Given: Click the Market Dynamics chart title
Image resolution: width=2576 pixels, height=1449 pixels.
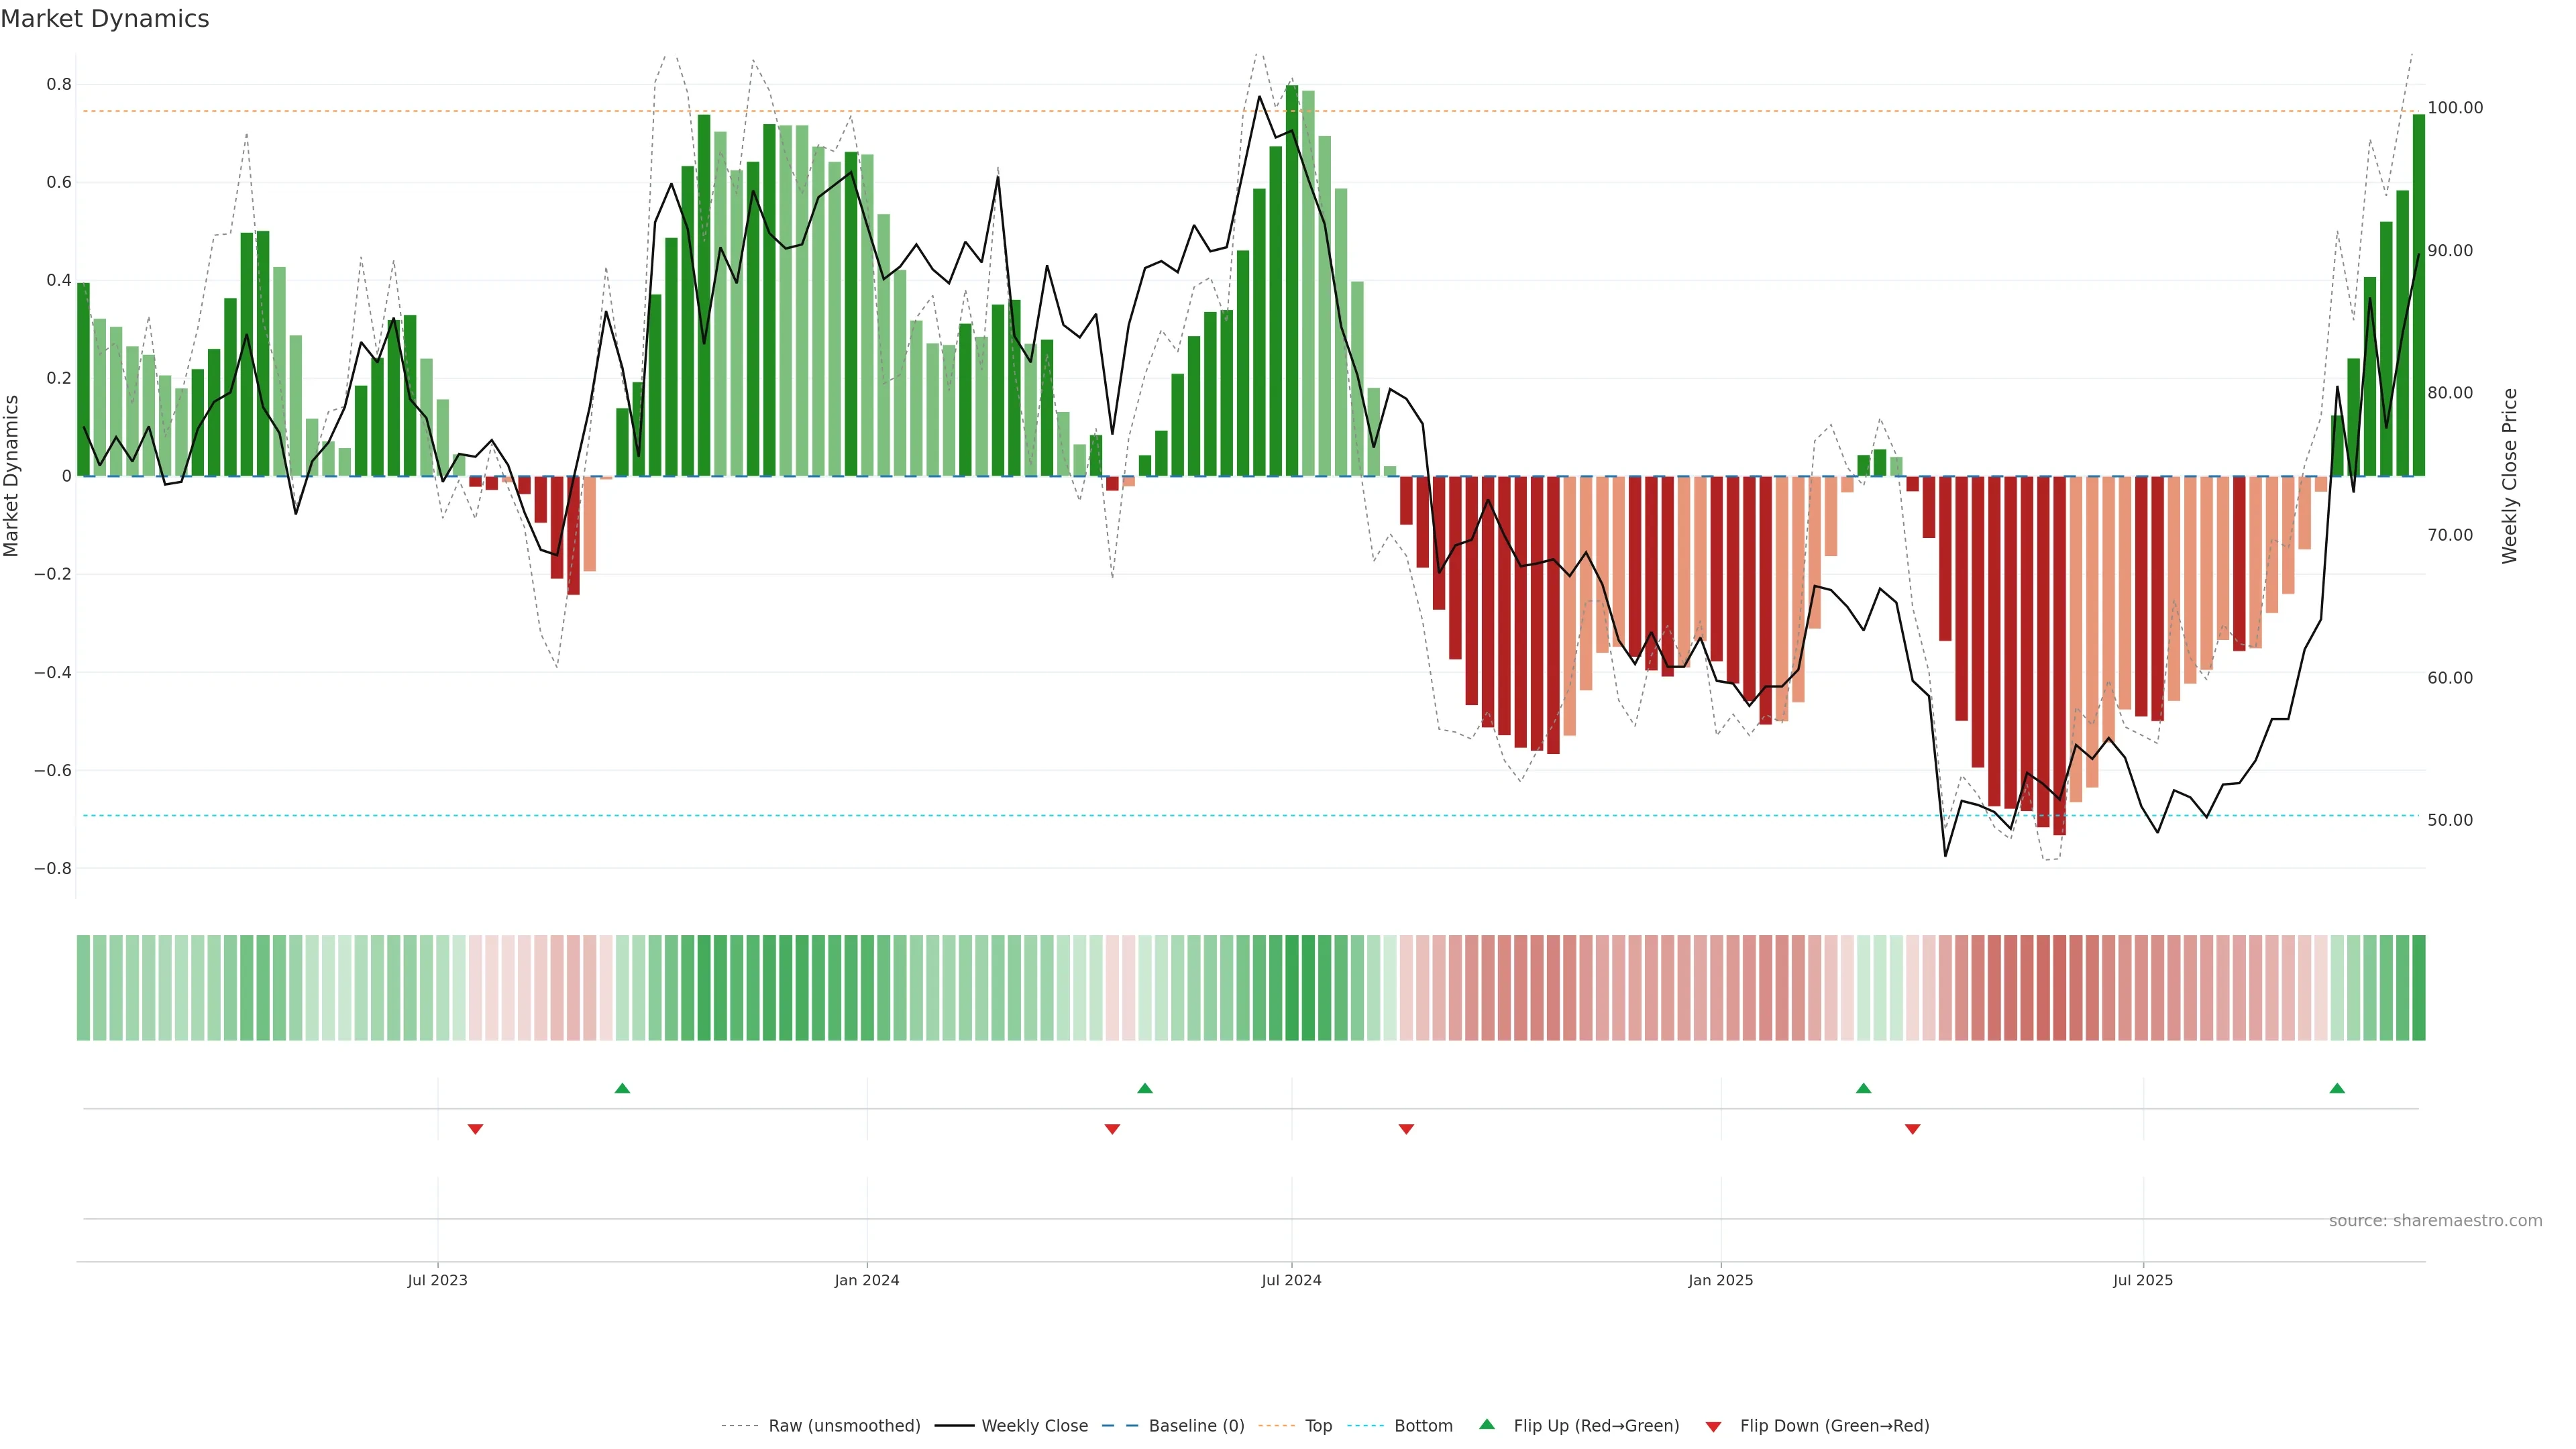Looking at the screenshot, I should [x=105, y=19].
